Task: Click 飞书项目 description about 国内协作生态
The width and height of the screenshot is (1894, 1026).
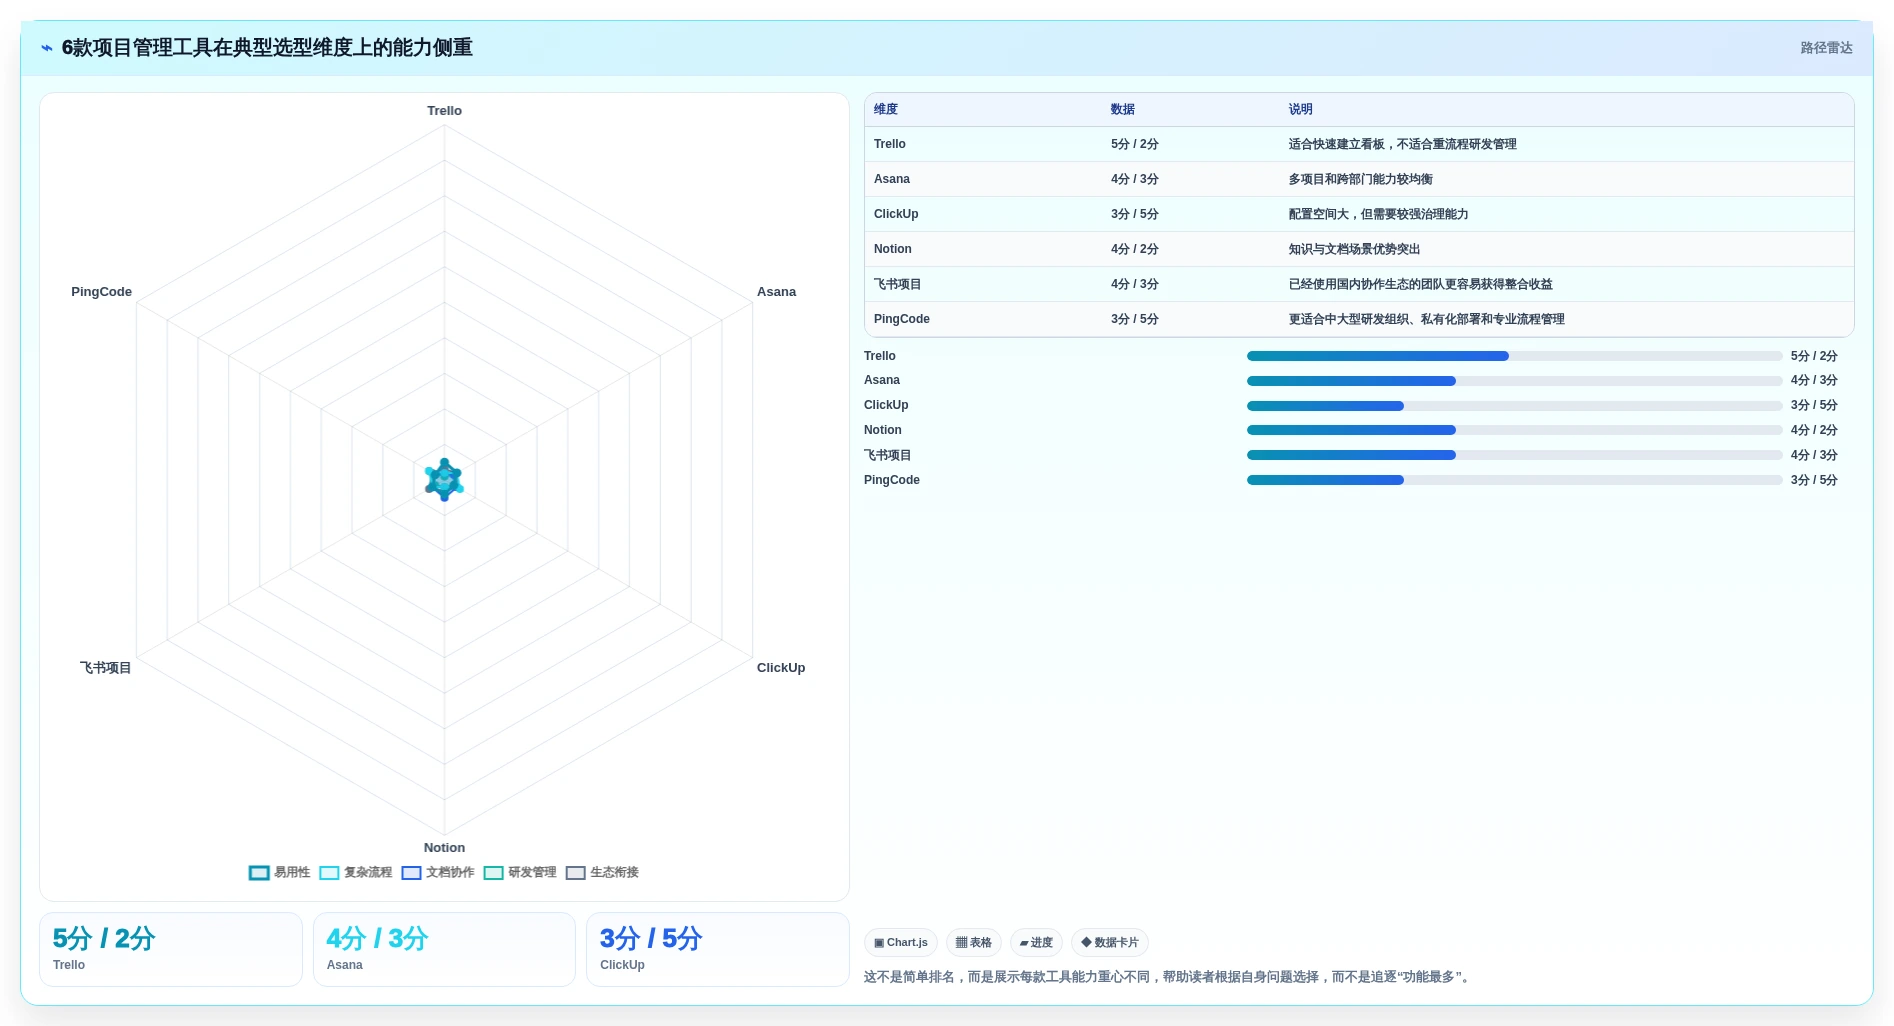Action: 1420,284
